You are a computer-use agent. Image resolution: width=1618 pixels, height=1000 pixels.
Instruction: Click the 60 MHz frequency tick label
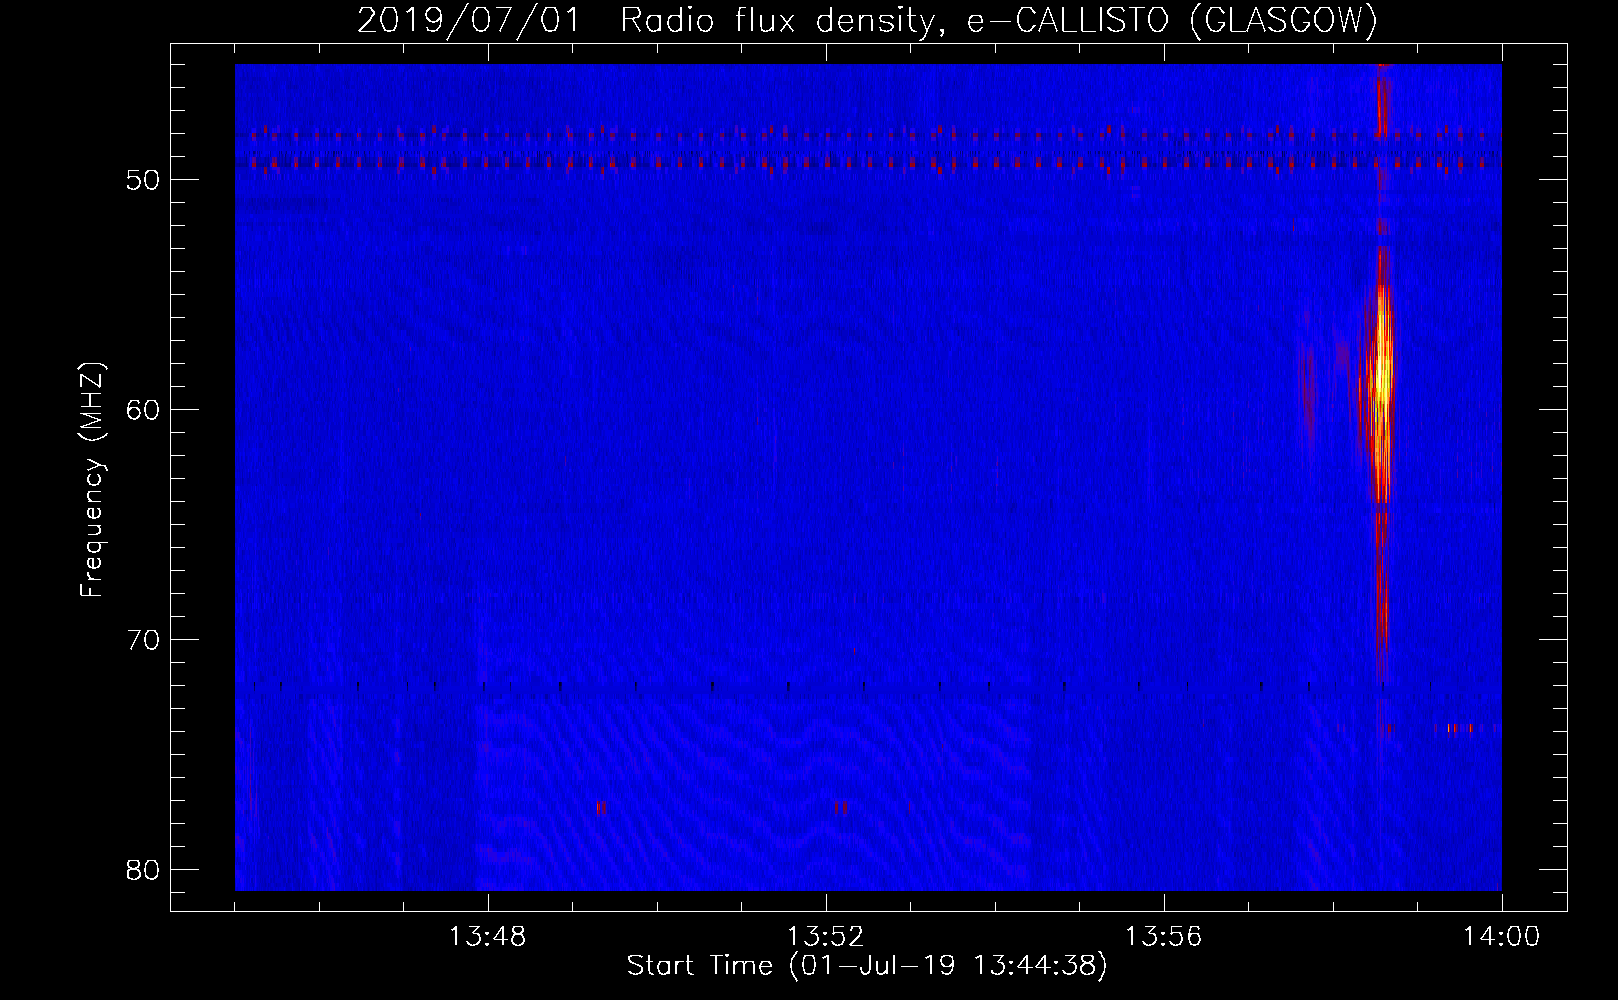point(143,410)
